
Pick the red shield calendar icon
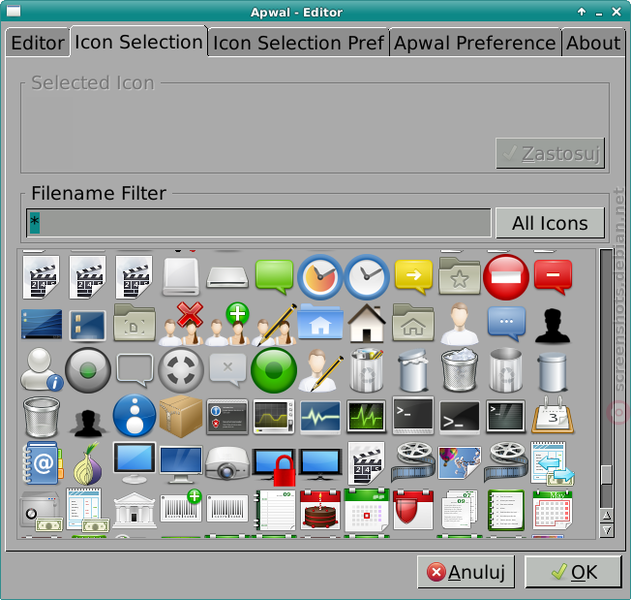click(413, 509)
